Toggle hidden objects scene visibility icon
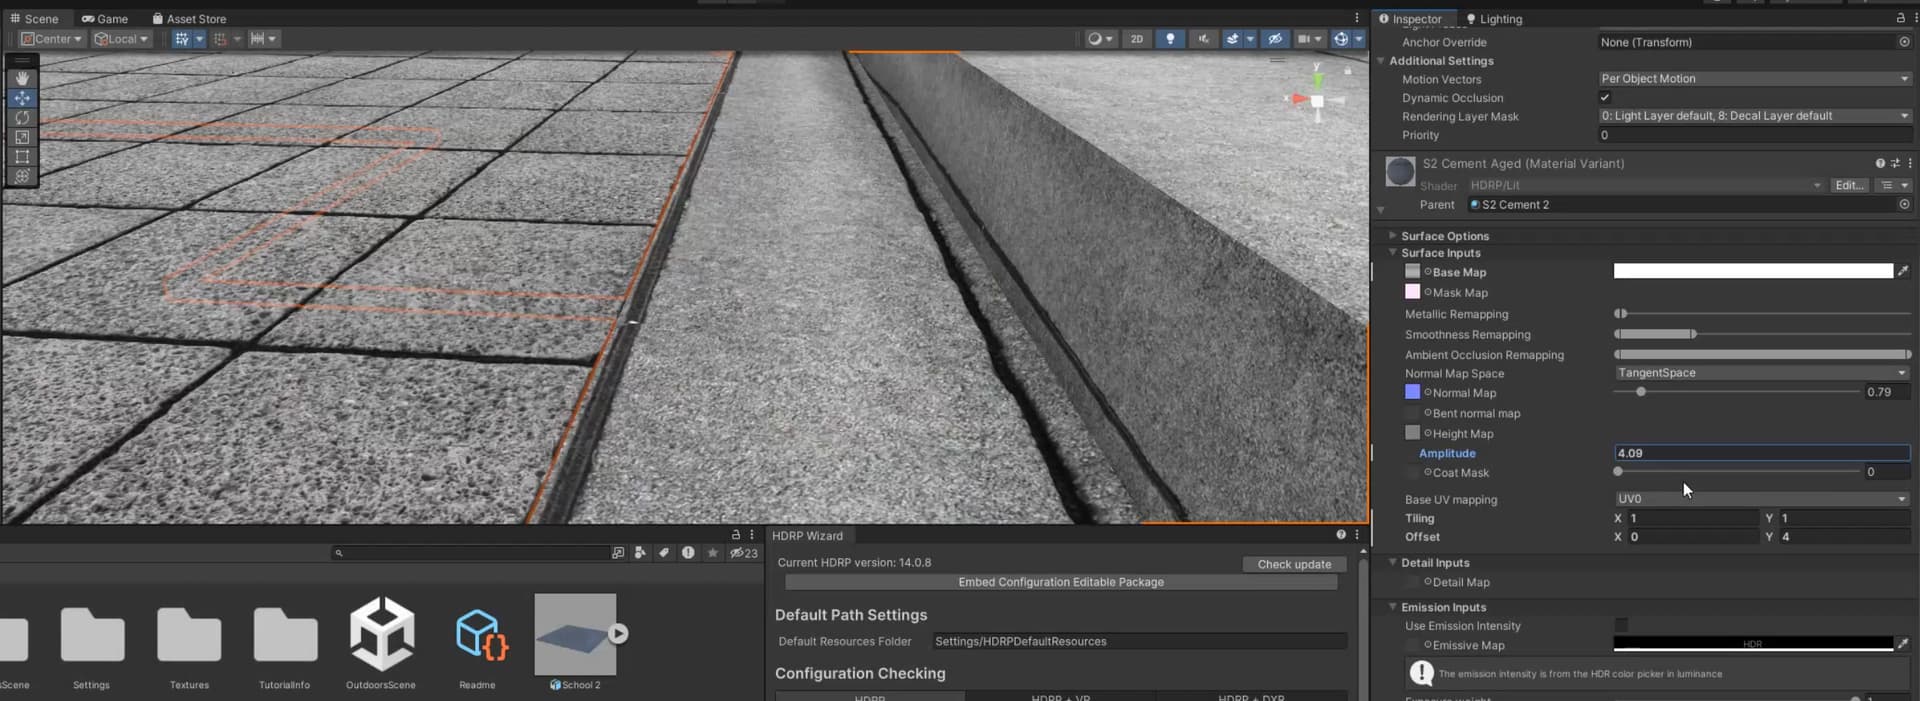The image size is (1920, 701). pyautogui.click(x=1274, y=39)
